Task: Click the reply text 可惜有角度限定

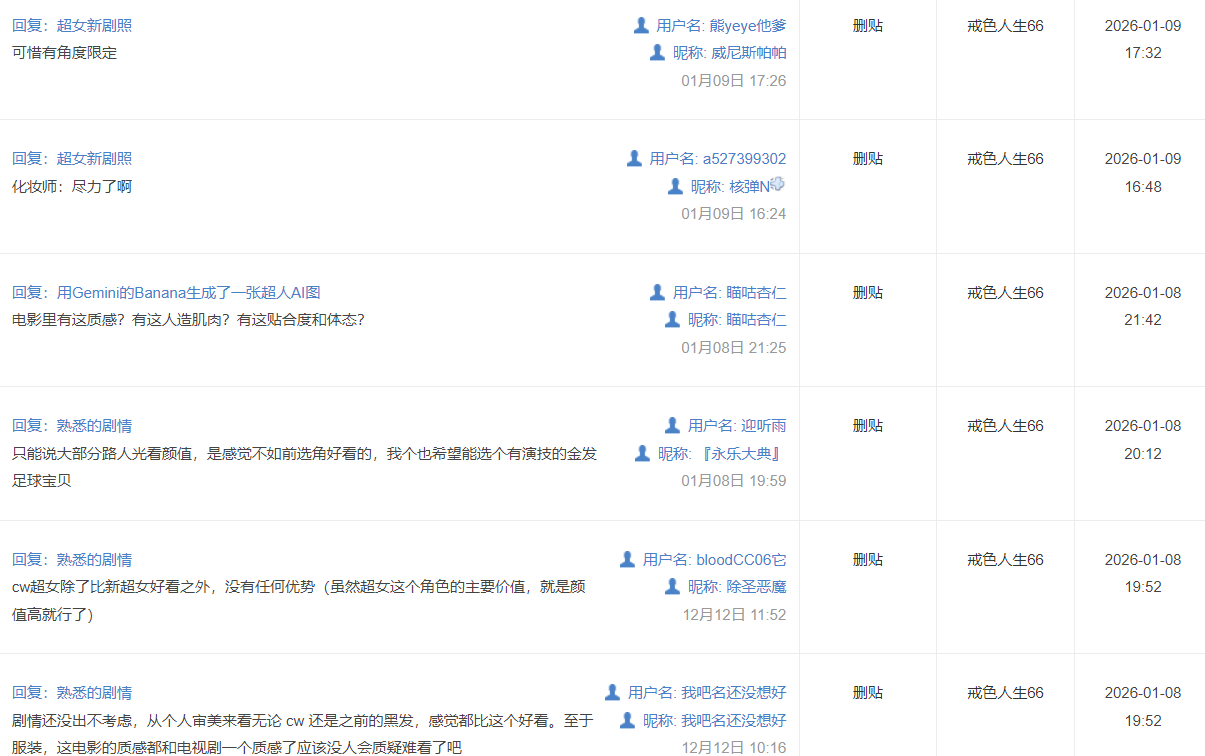Action: coord(64,52)
